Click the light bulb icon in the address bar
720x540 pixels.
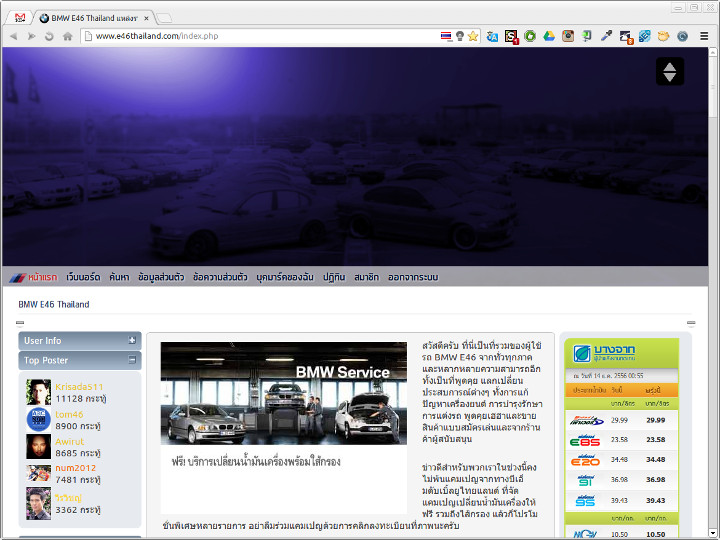(x=460, y=36)
